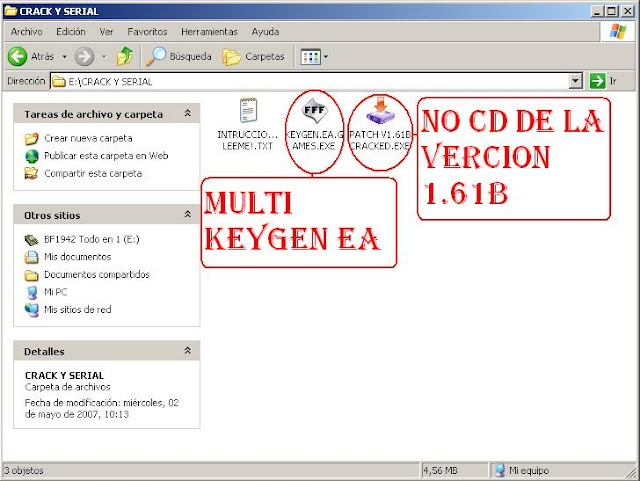Click Compartir esta carpeta link
Viewport: 640px width, 481px height.
point(93,174)
